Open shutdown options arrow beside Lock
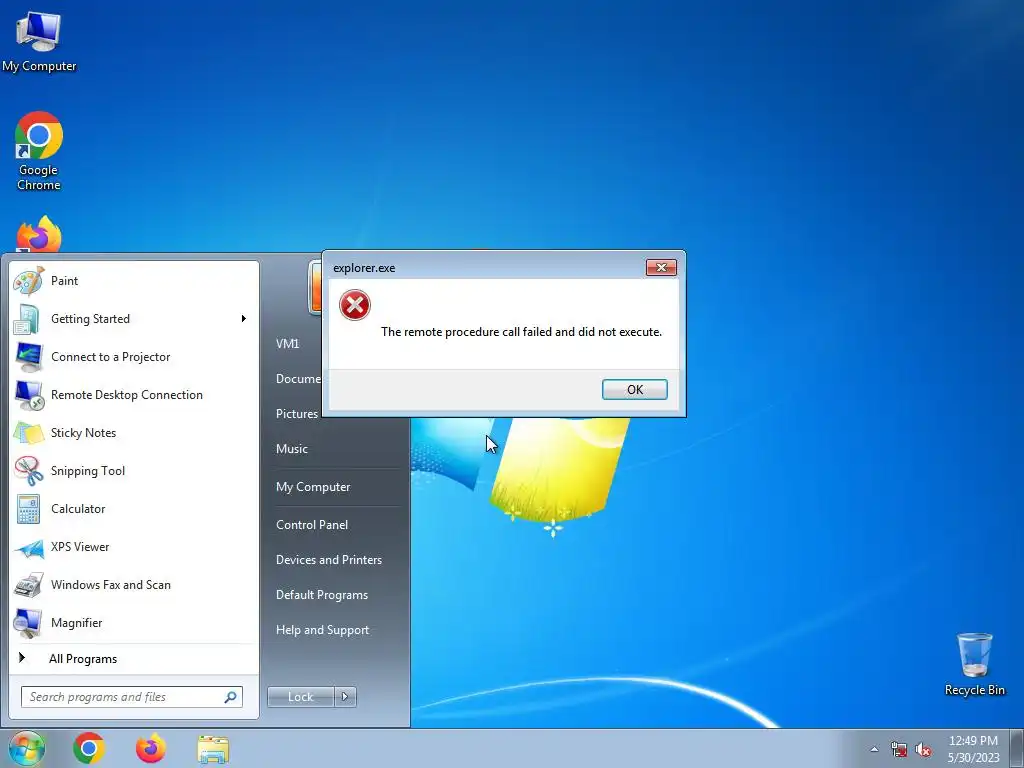 [x=345, y=697]
